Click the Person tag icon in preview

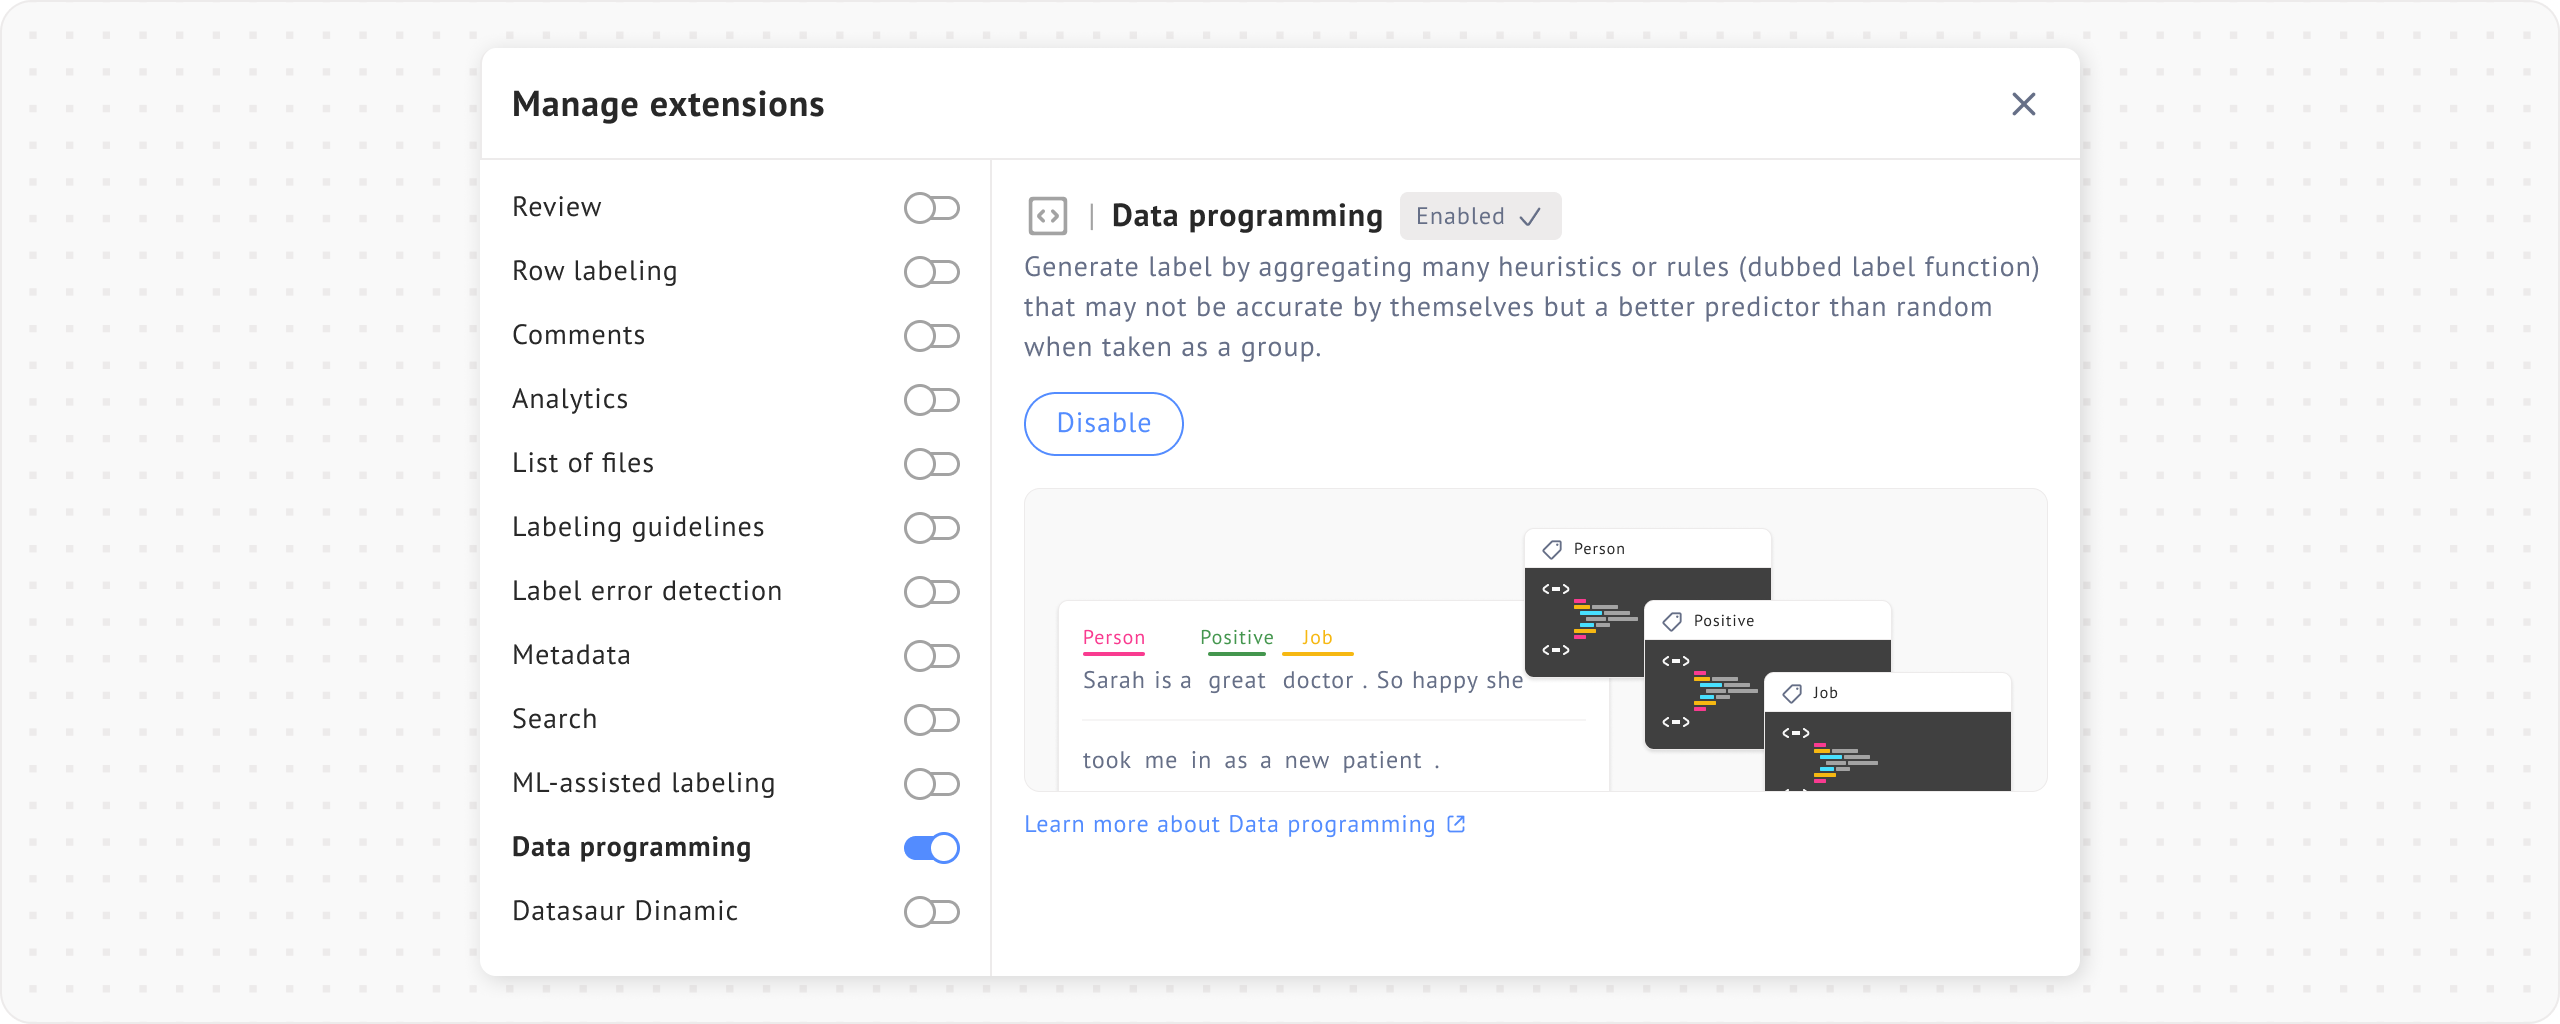[x=1552, y=549]
